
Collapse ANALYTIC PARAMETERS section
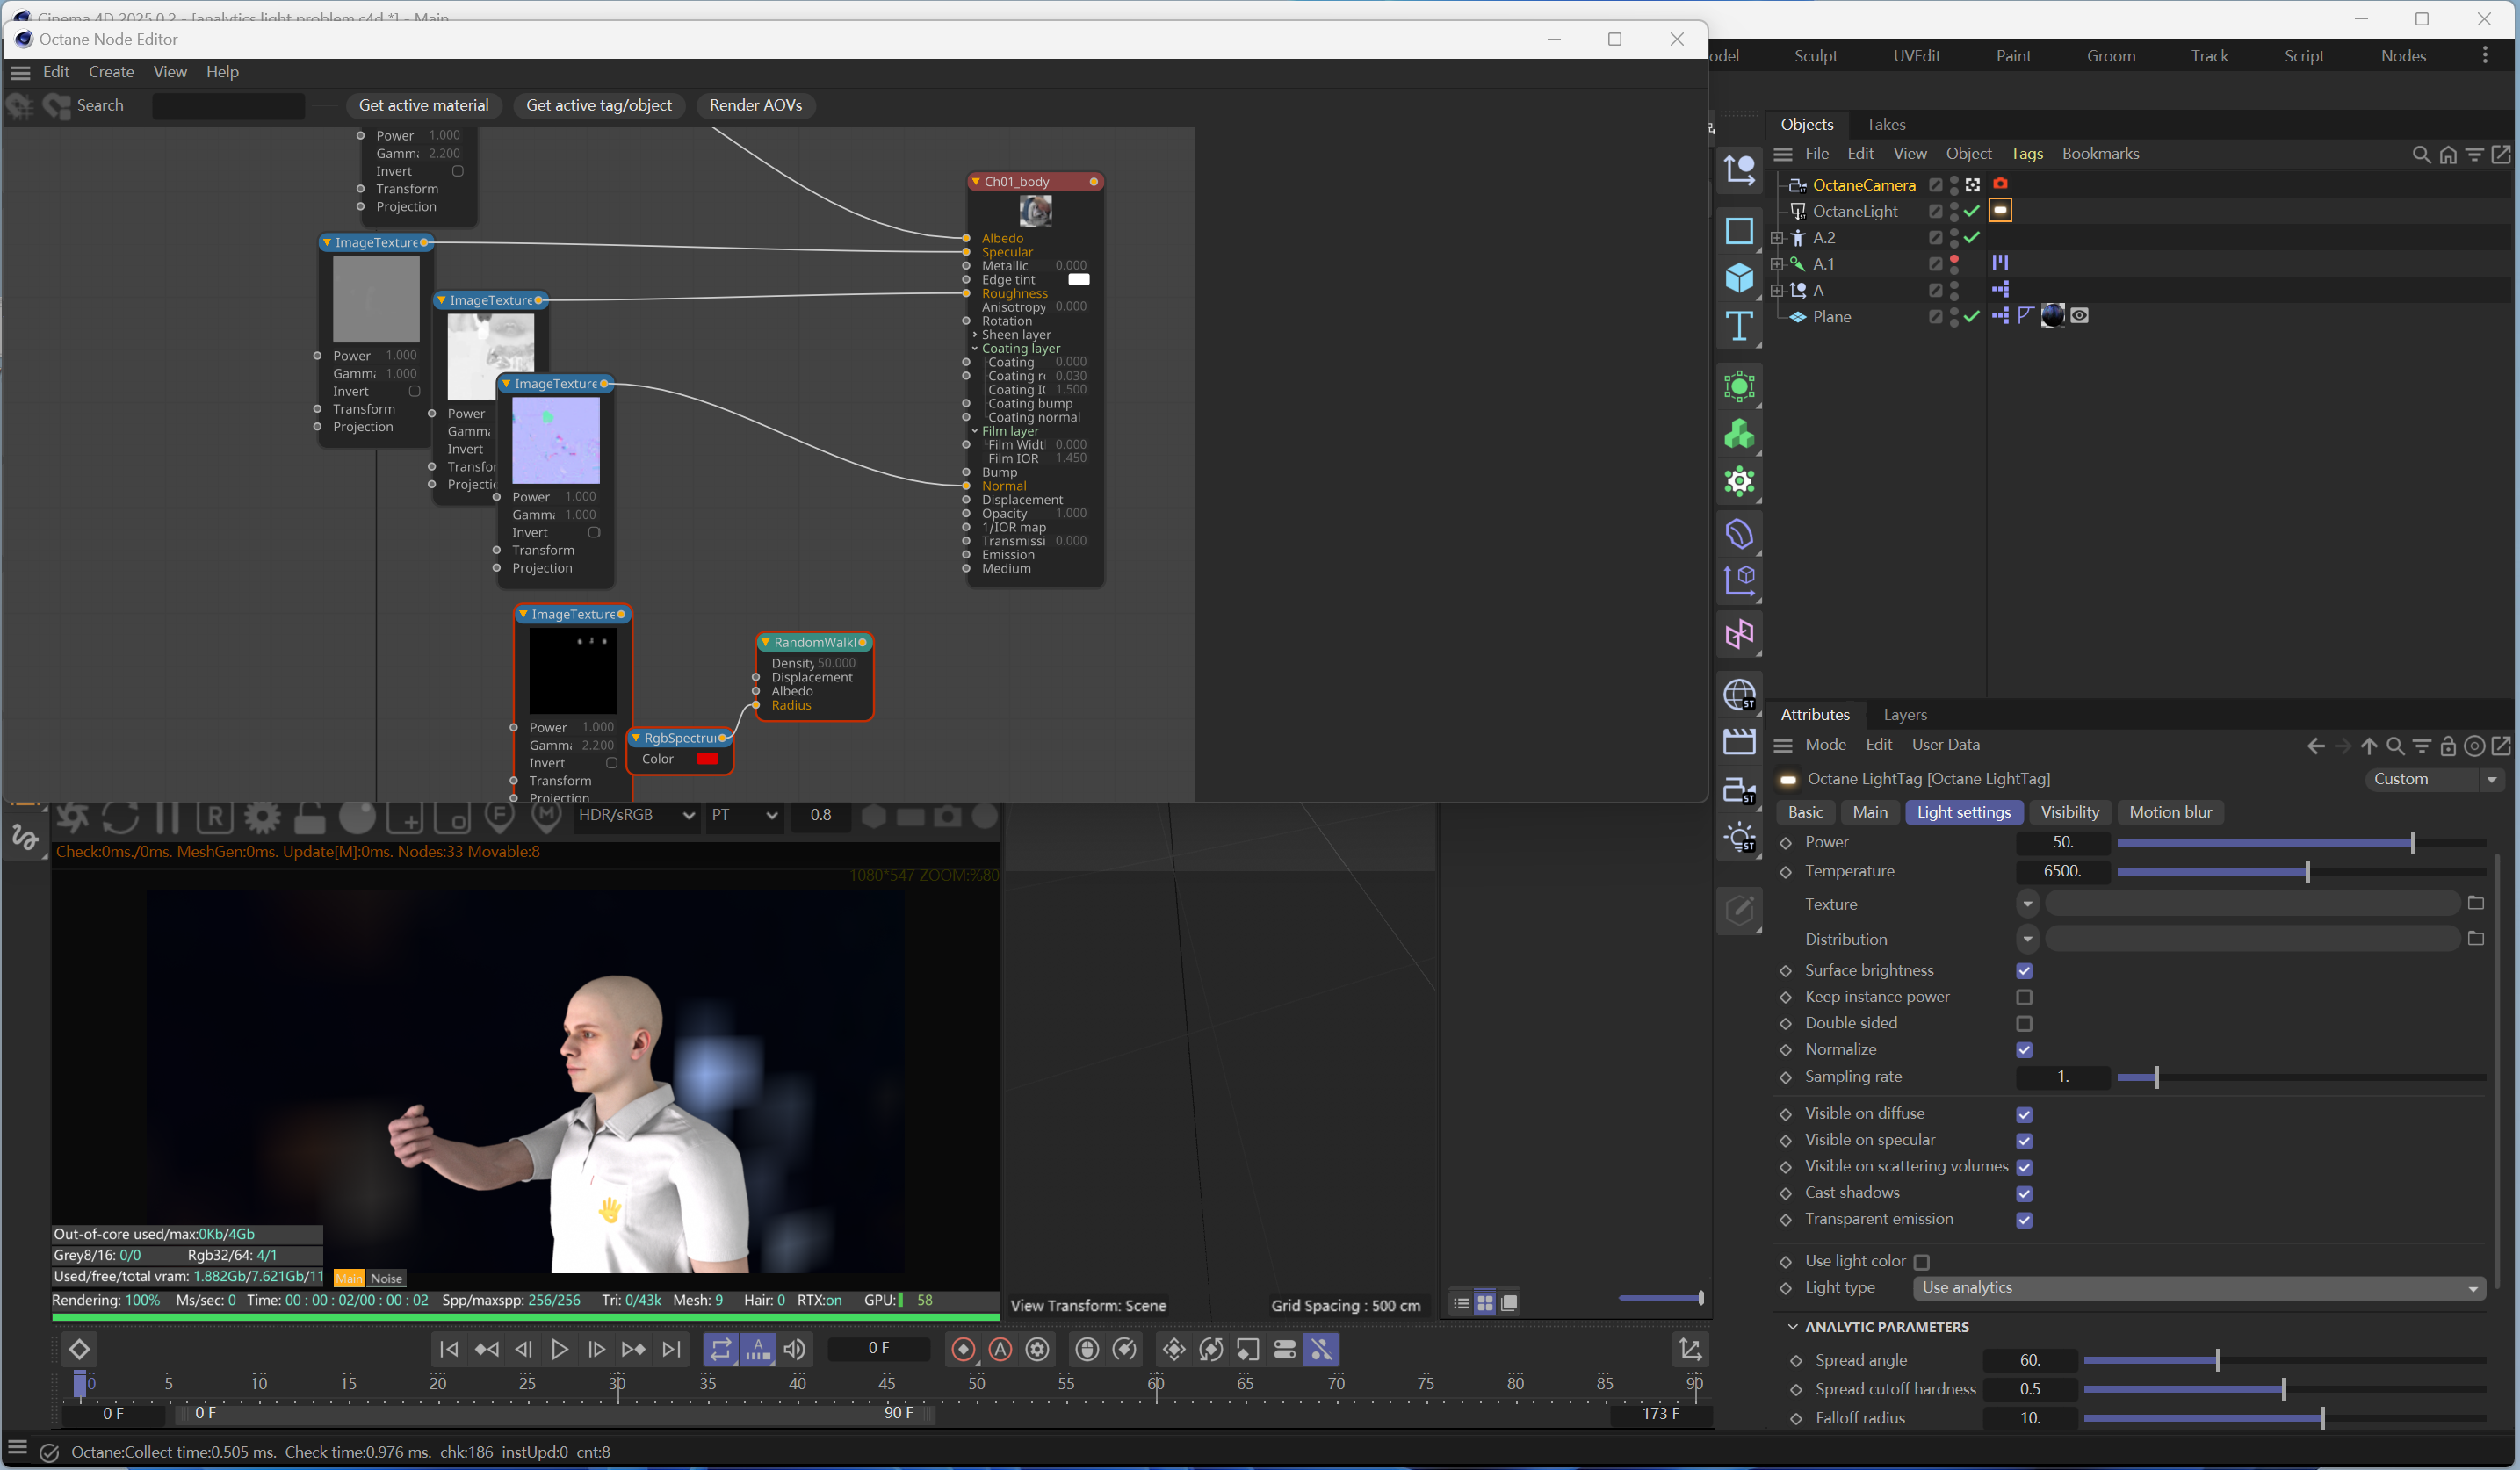click(x=1792, y=1327)
